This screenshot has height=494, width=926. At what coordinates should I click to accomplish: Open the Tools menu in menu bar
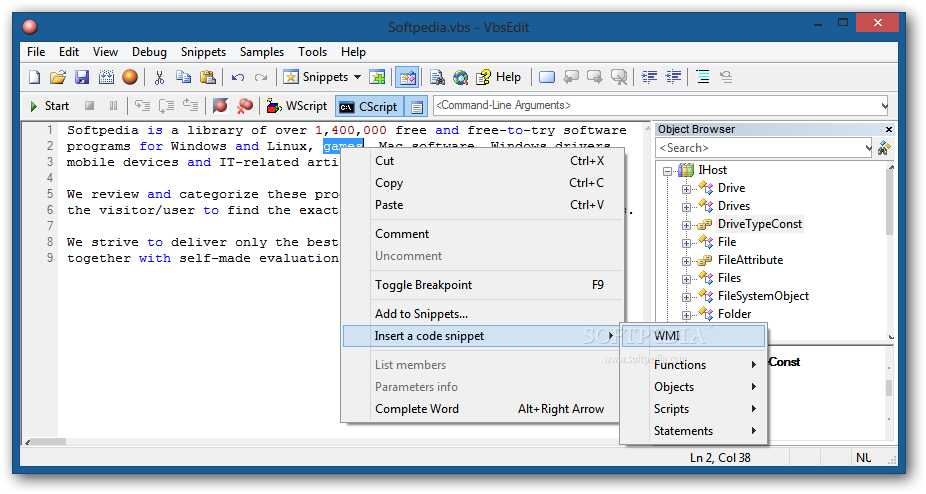[312, 52]
